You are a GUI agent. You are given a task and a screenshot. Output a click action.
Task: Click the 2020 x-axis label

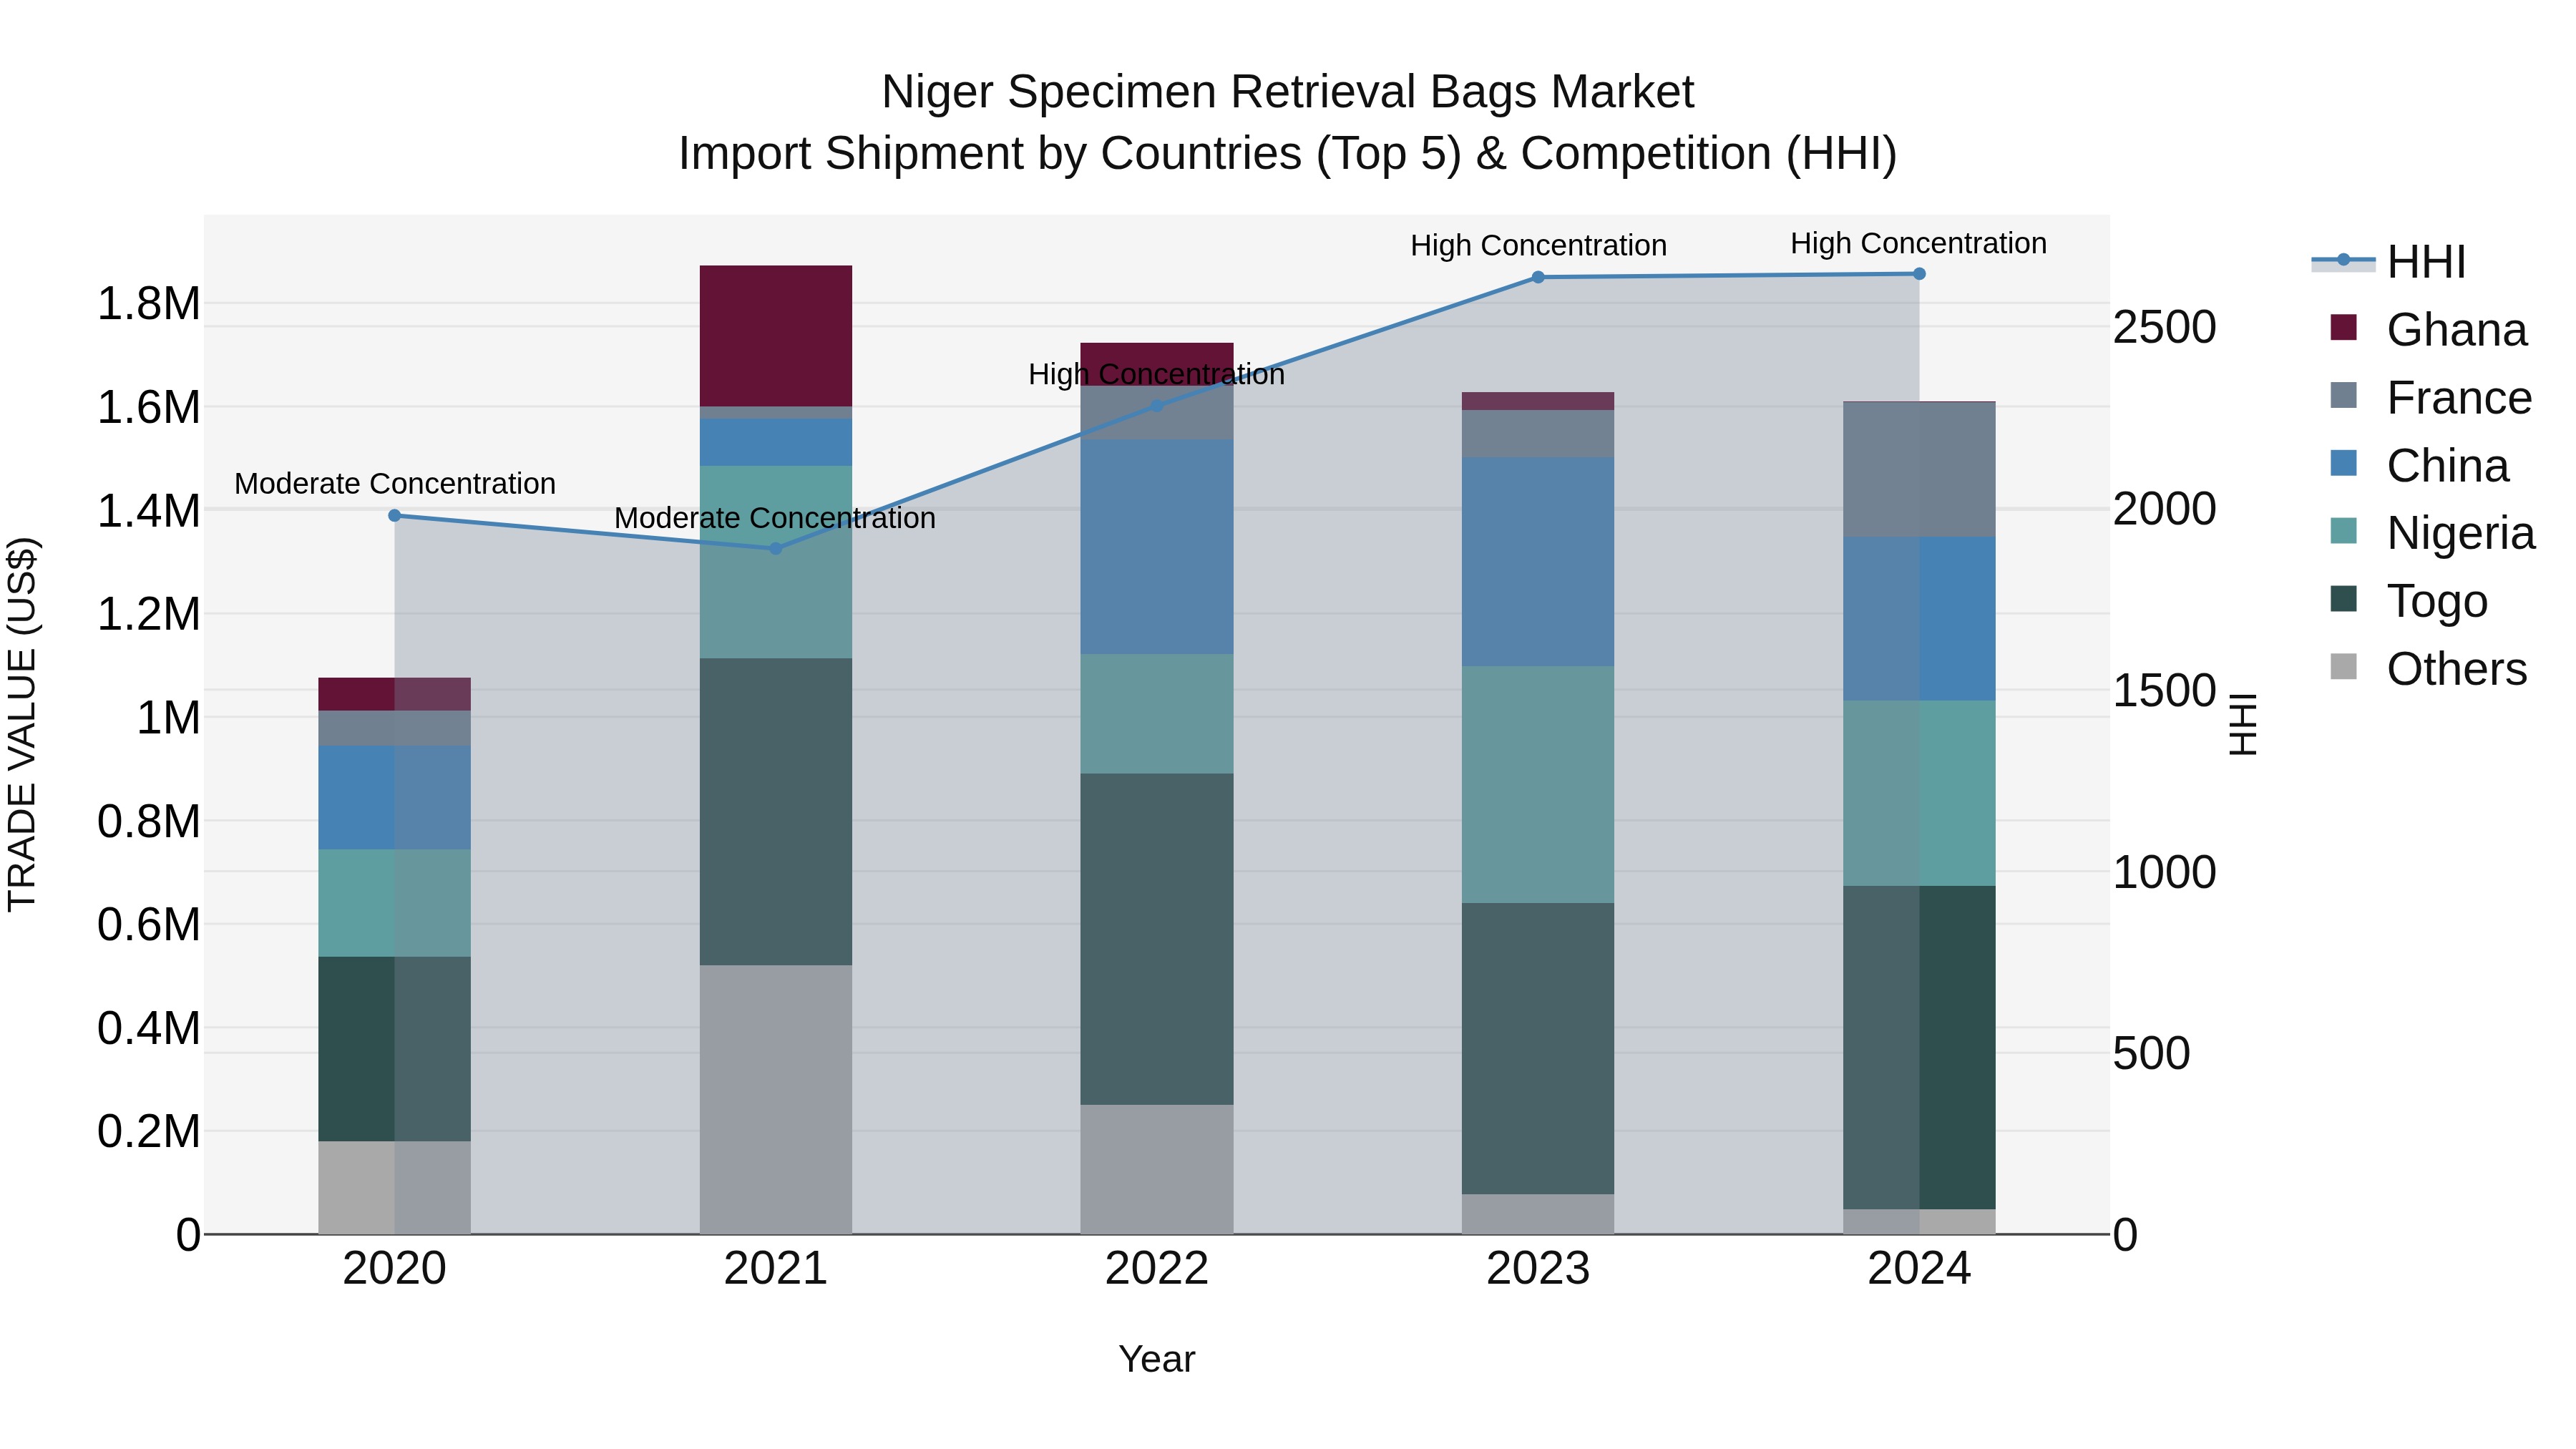394,1269
